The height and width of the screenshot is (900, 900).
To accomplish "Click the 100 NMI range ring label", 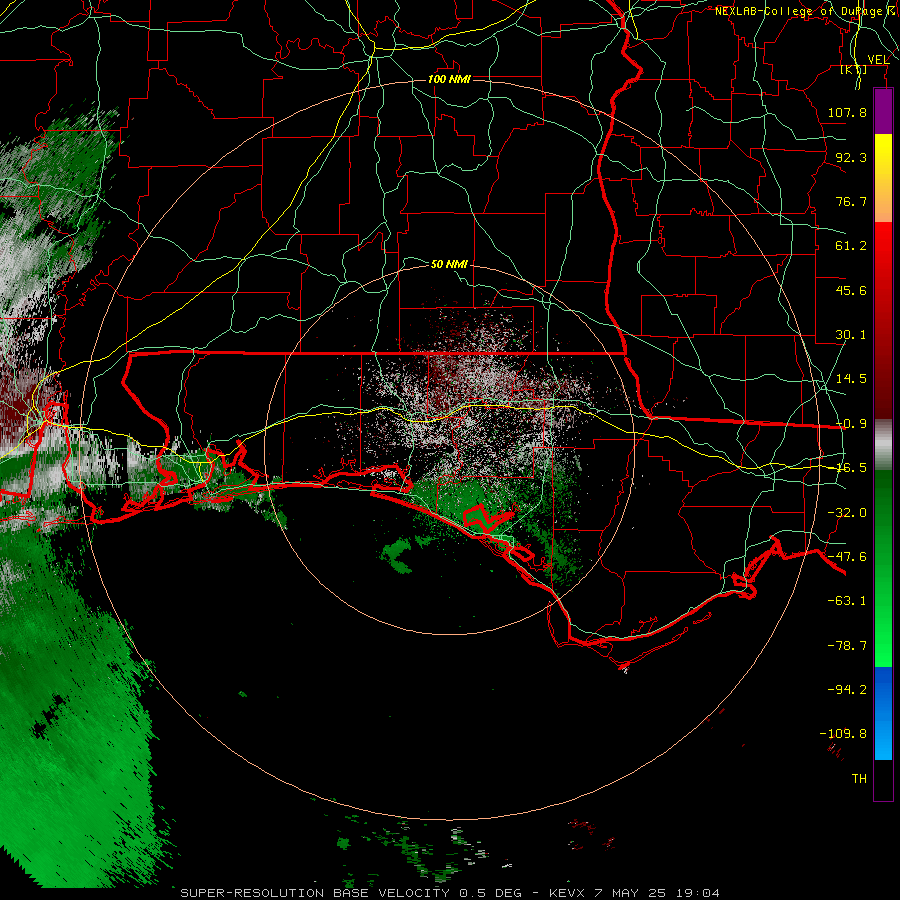I will pos(449,79).
